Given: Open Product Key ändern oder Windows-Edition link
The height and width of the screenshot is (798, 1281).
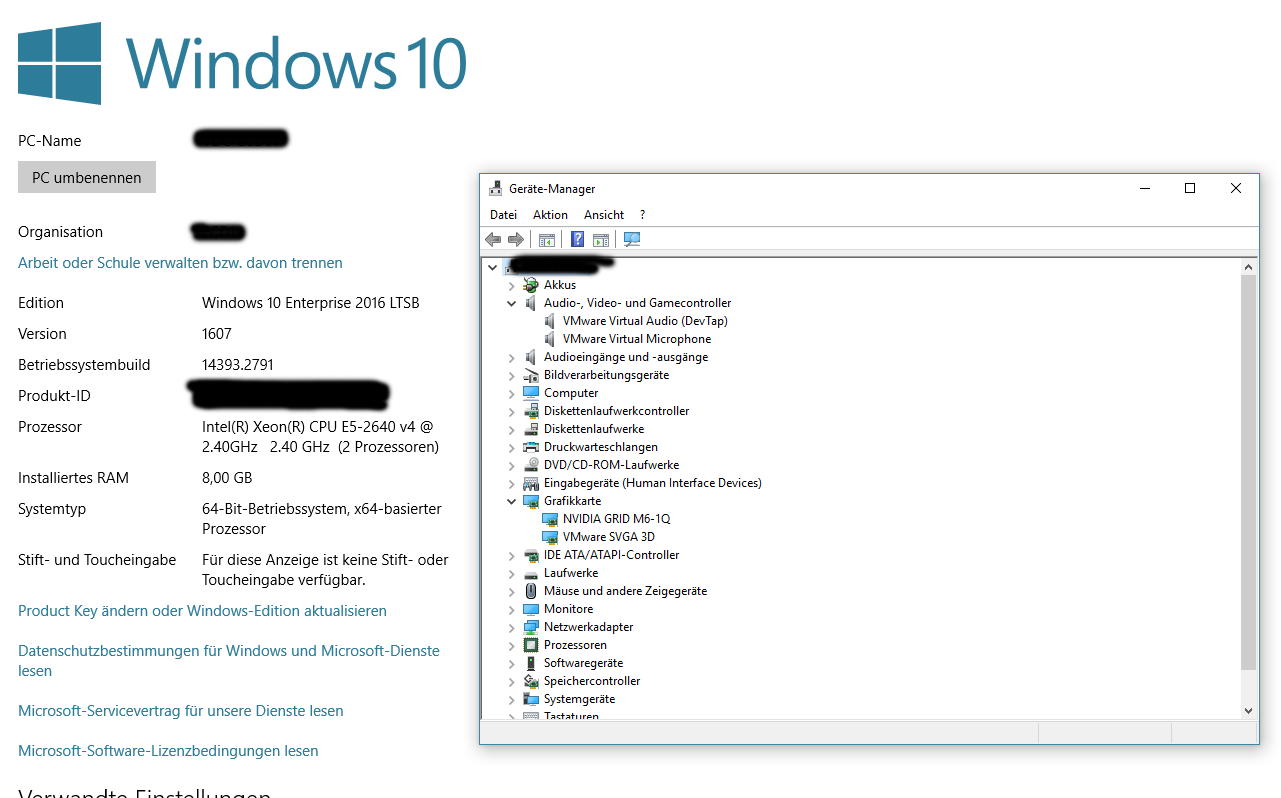Looking at the screenshot, I should (x=202, y=611).
